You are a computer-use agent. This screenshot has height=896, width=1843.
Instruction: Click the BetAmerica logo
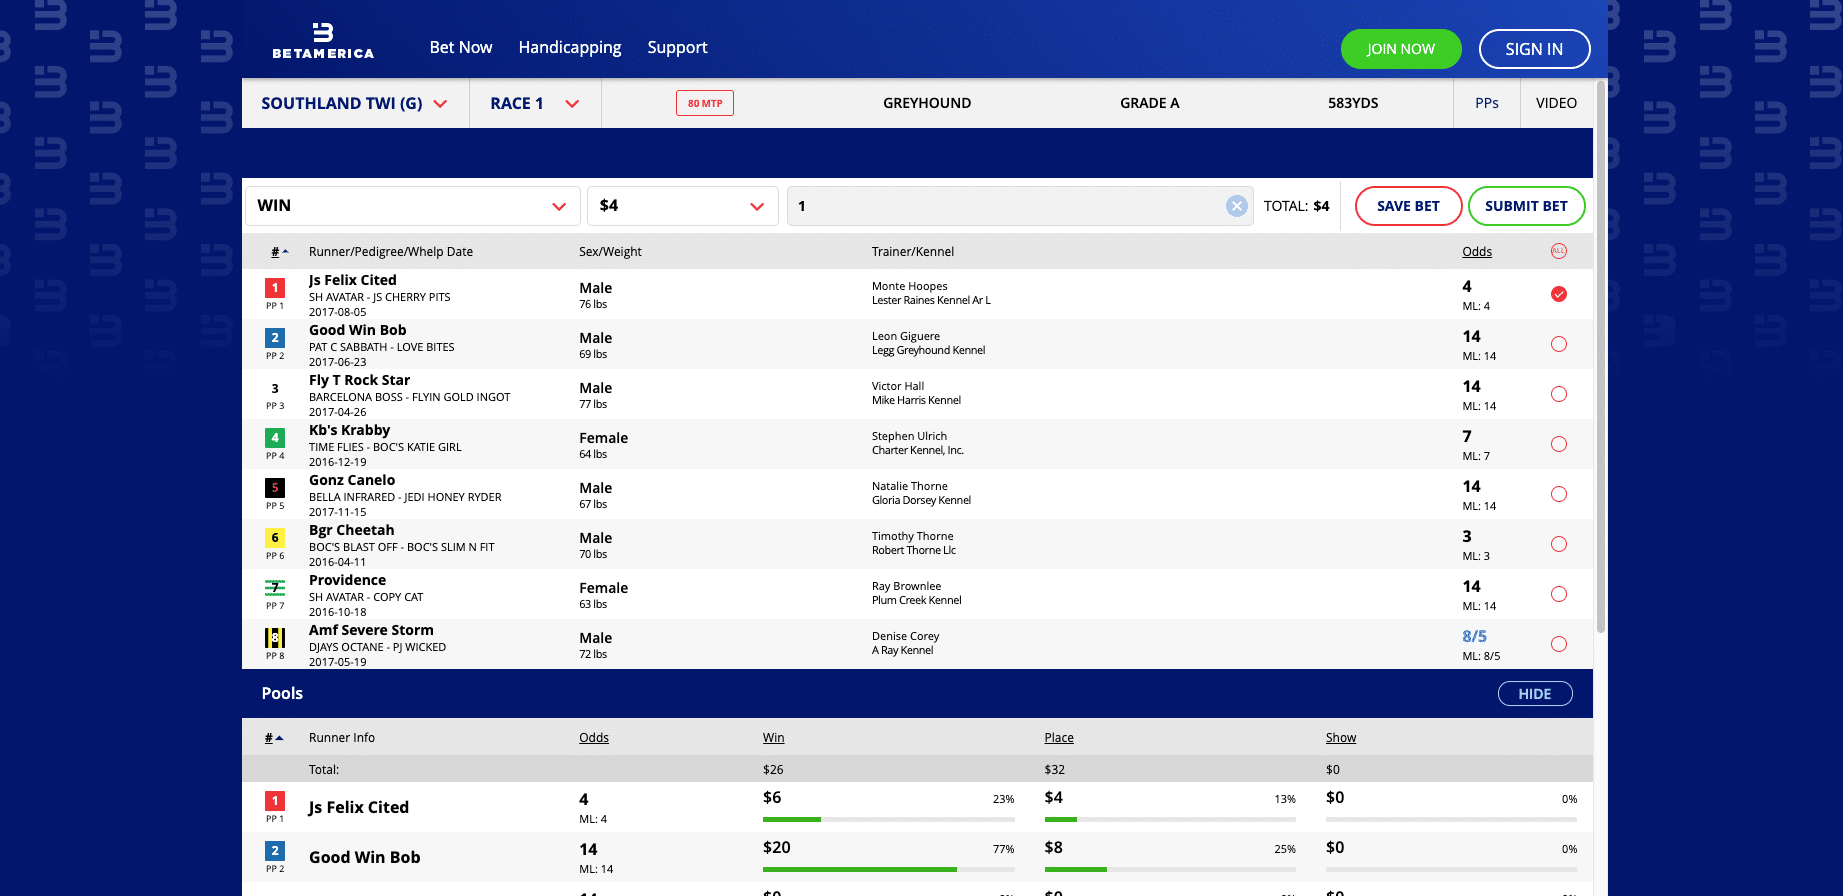coord(323,41)
